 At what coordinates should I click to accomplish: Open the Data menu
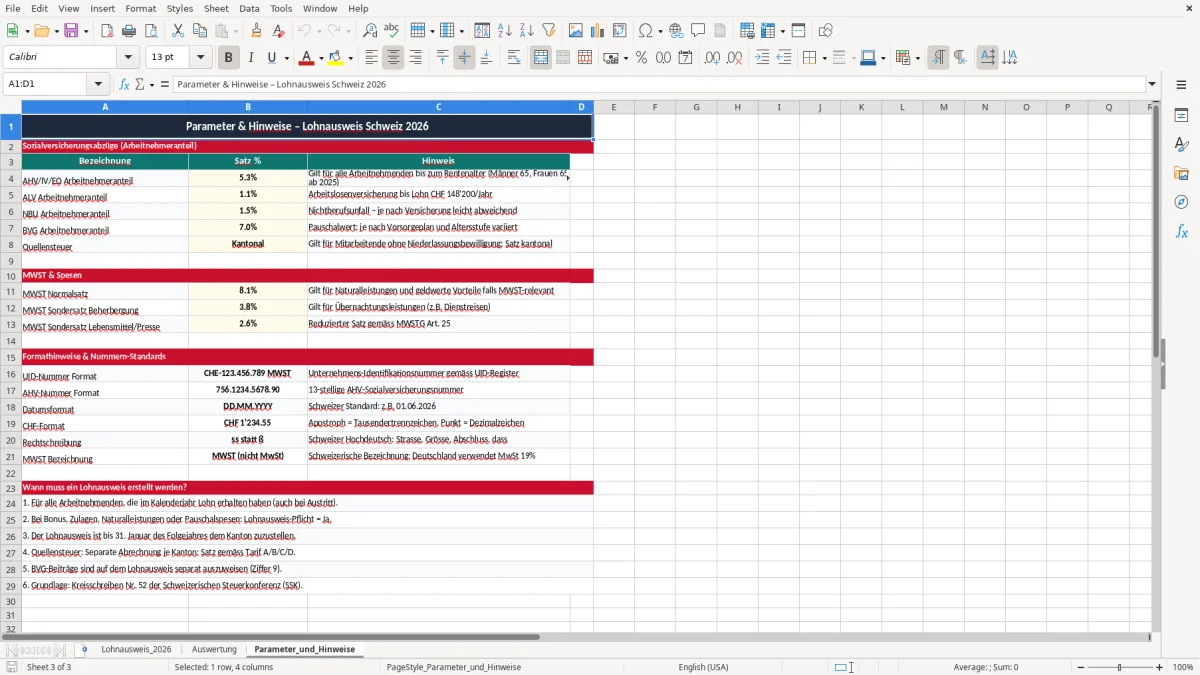[x=249, y=8]
